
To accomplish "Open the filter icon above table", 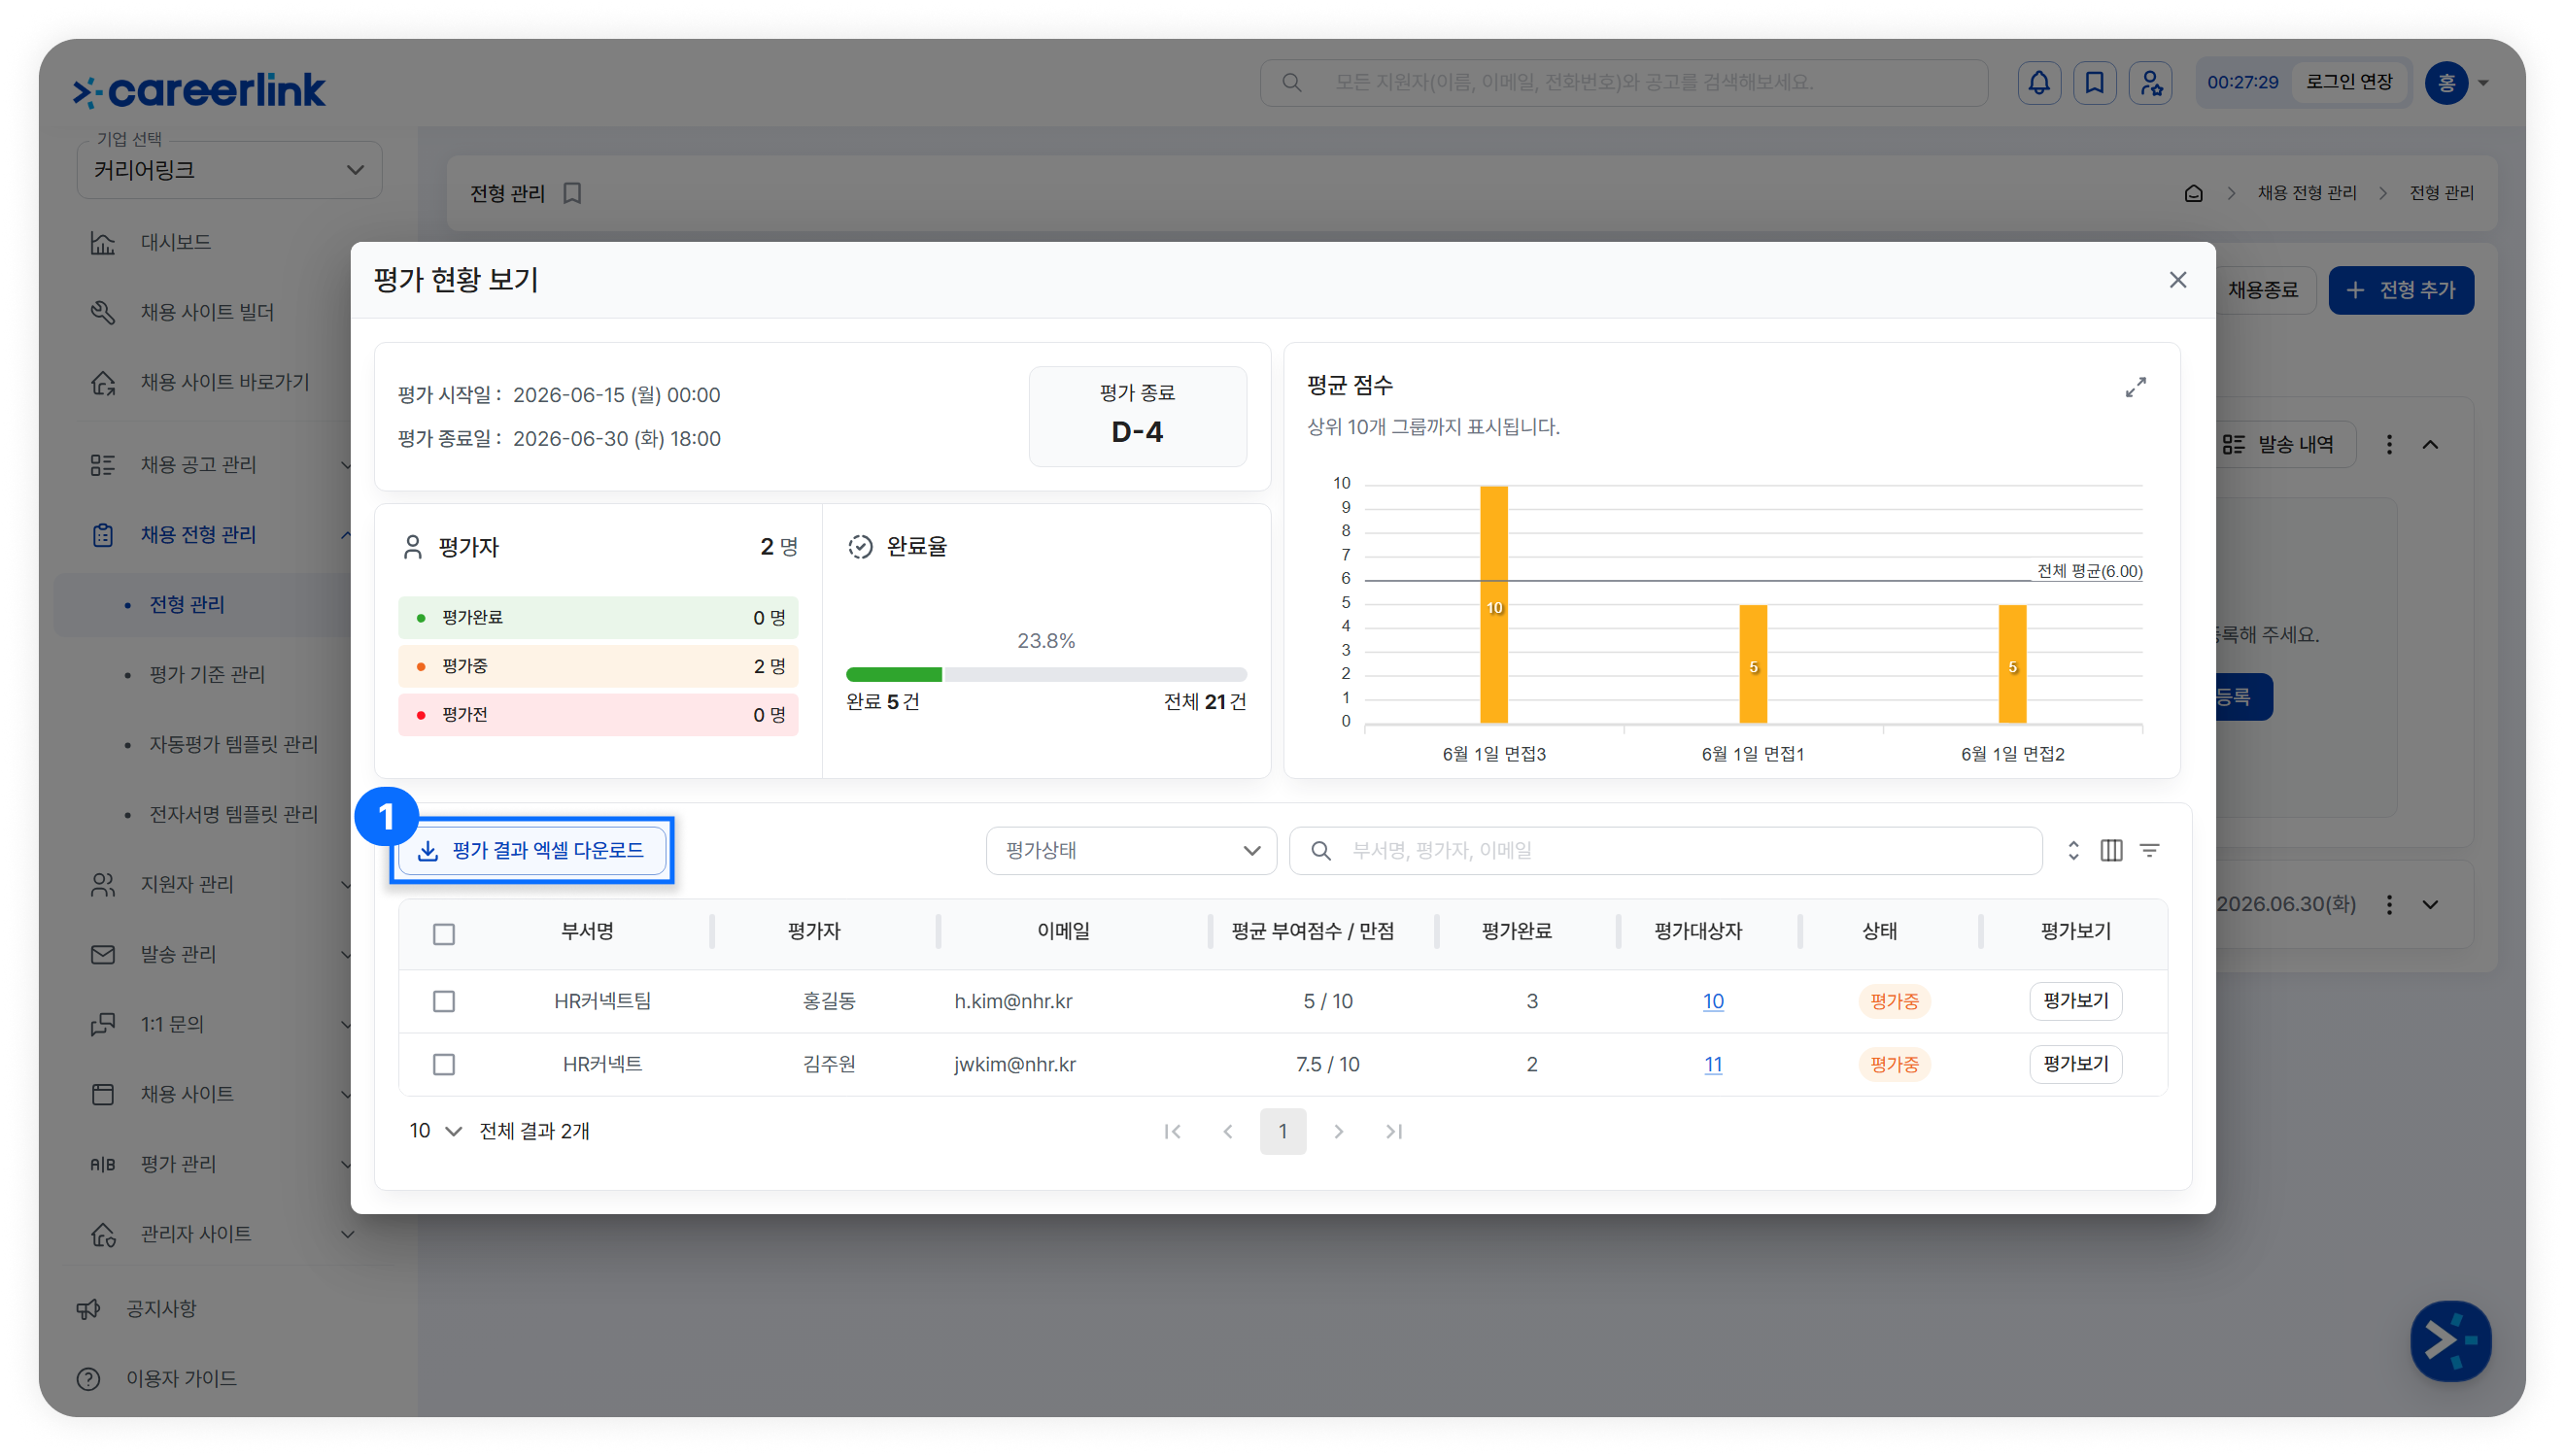I will pyautogui.click(x=2150, y=850).
